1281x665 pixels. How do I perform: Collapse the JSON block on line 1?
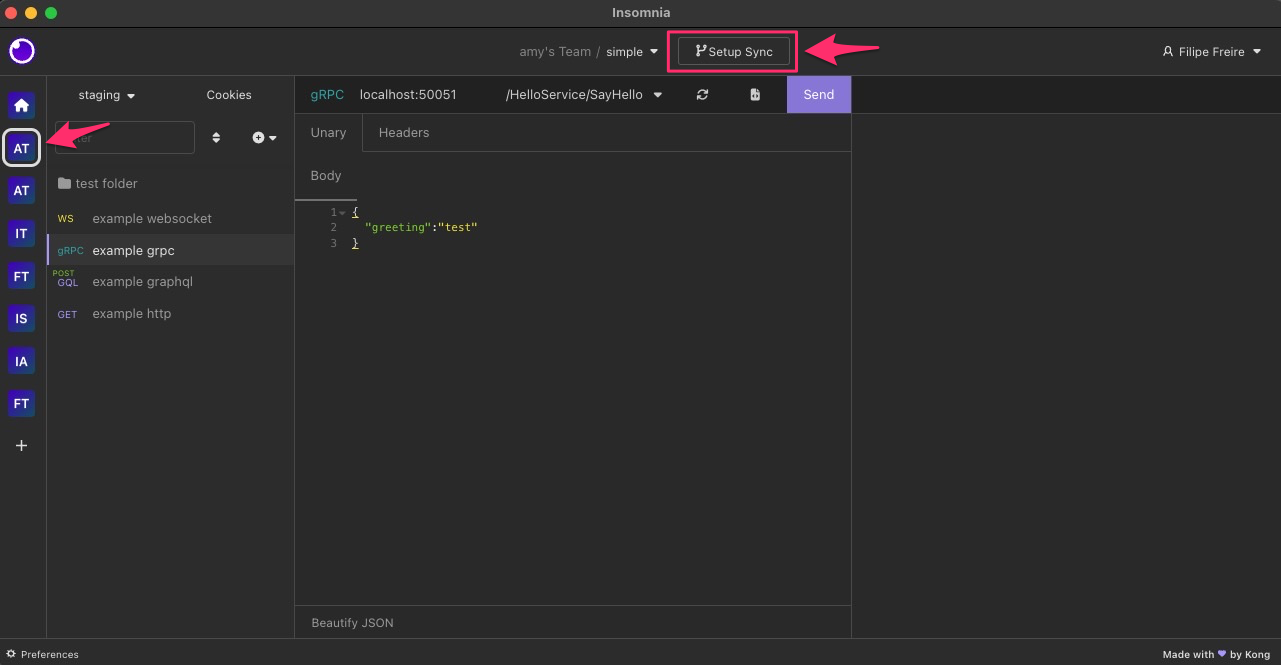342,213
